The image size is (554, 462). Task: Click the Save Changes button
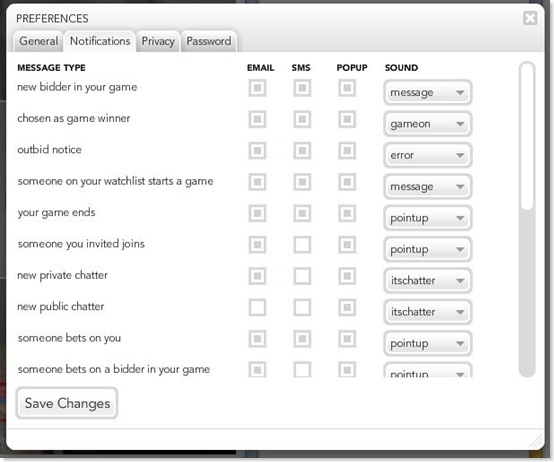67,403
